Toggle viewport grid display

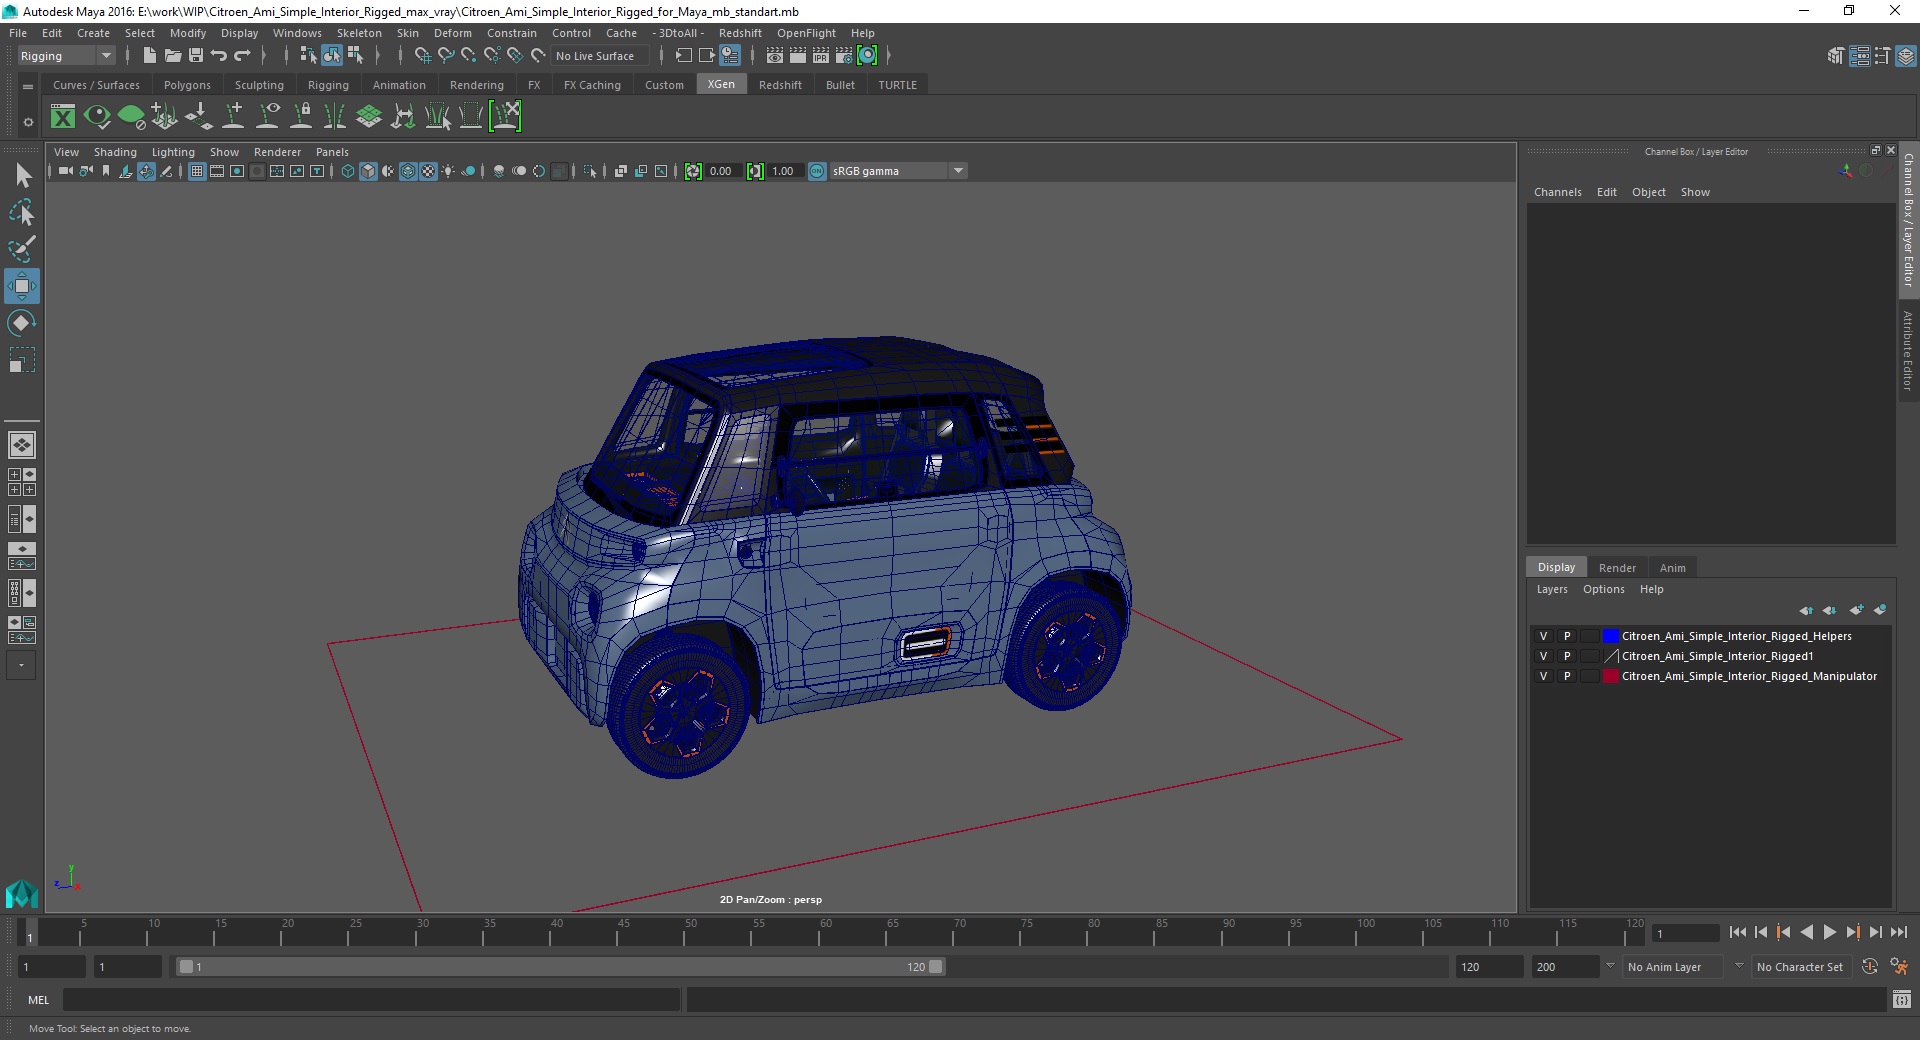pyautogui.click(x=197, y=172)
